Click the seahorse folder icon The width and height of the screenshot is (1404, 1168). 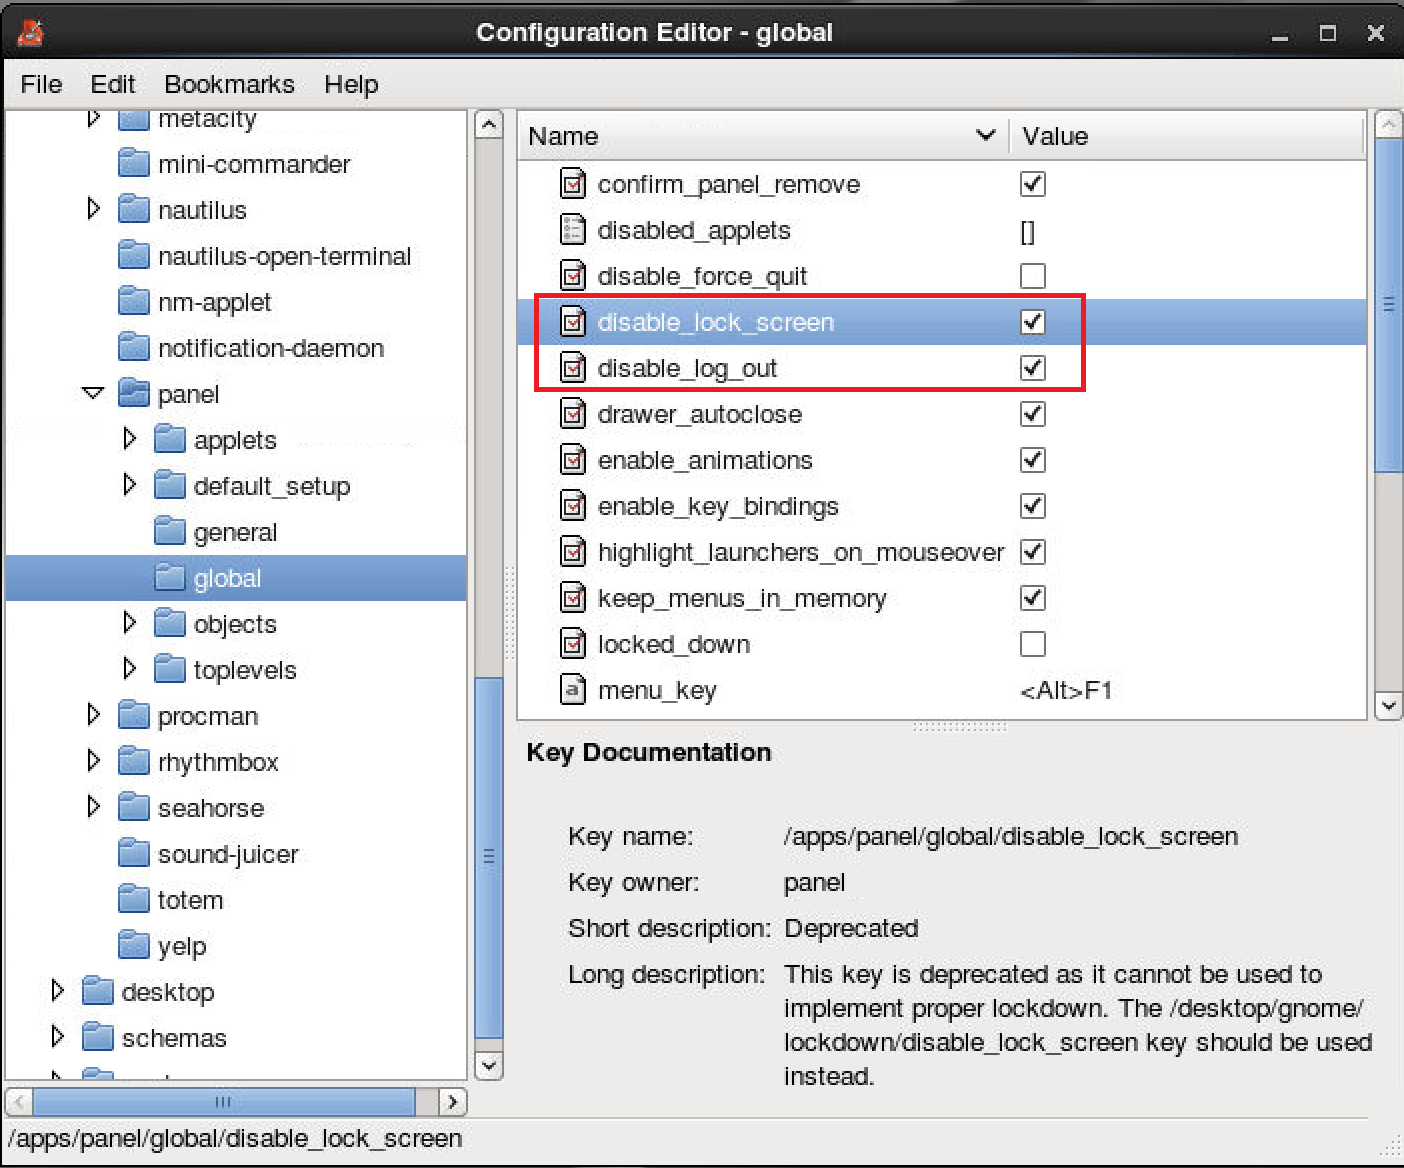click(134, 807)
